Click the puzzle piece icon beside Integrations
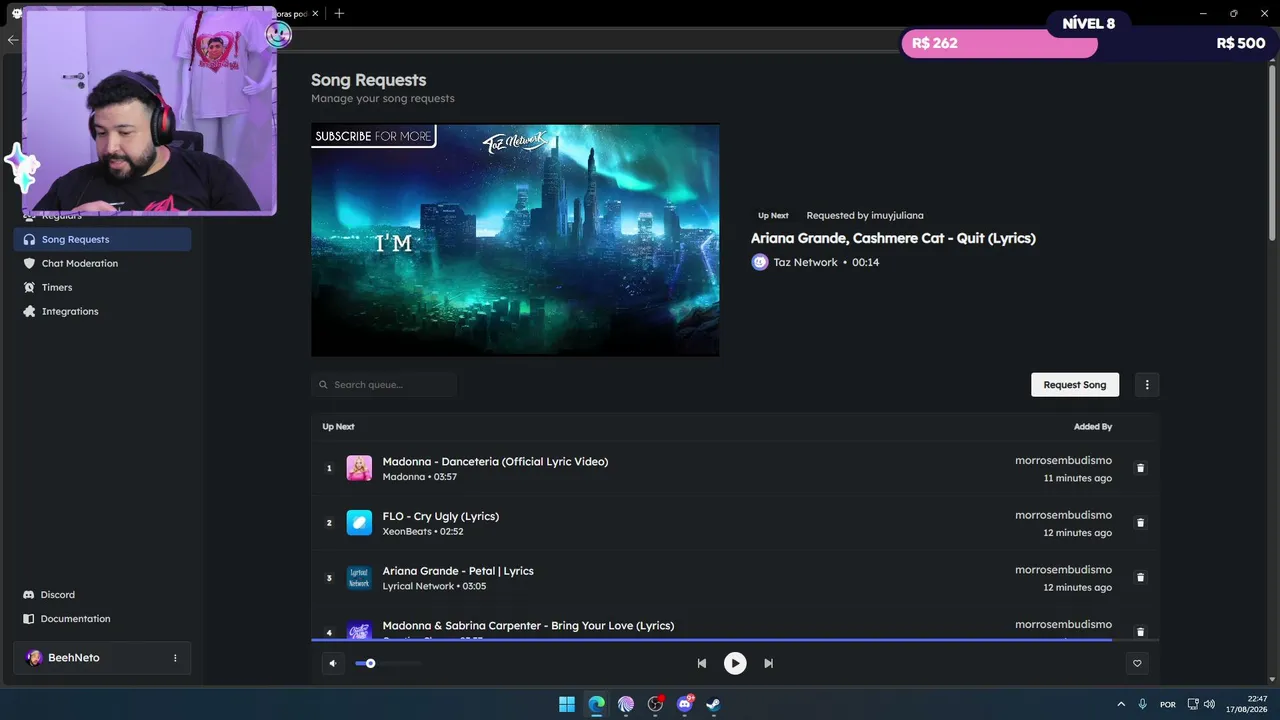The height and width of the screenshot is (720, 1280). pyautogui.click(x=29, y=311)
